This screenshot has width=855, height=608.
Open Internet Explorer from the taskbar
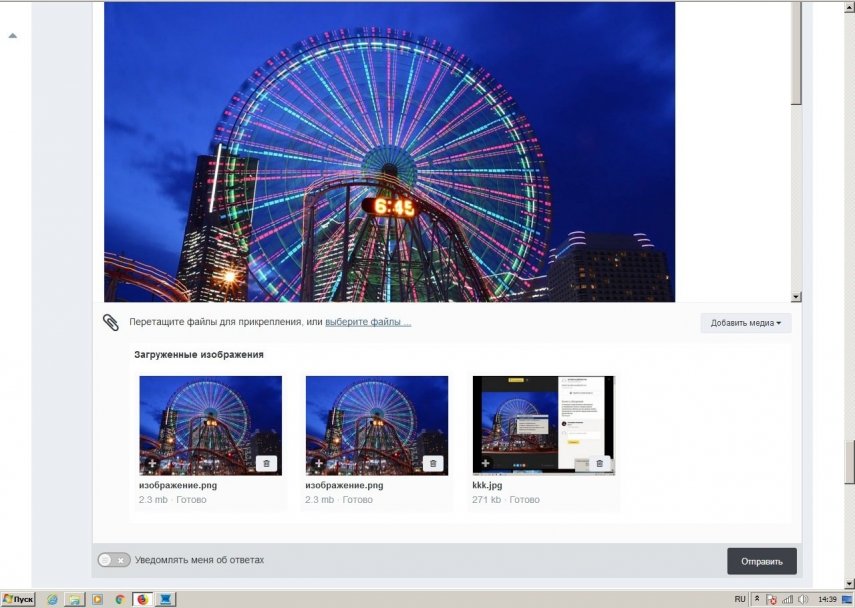(52, 599)
